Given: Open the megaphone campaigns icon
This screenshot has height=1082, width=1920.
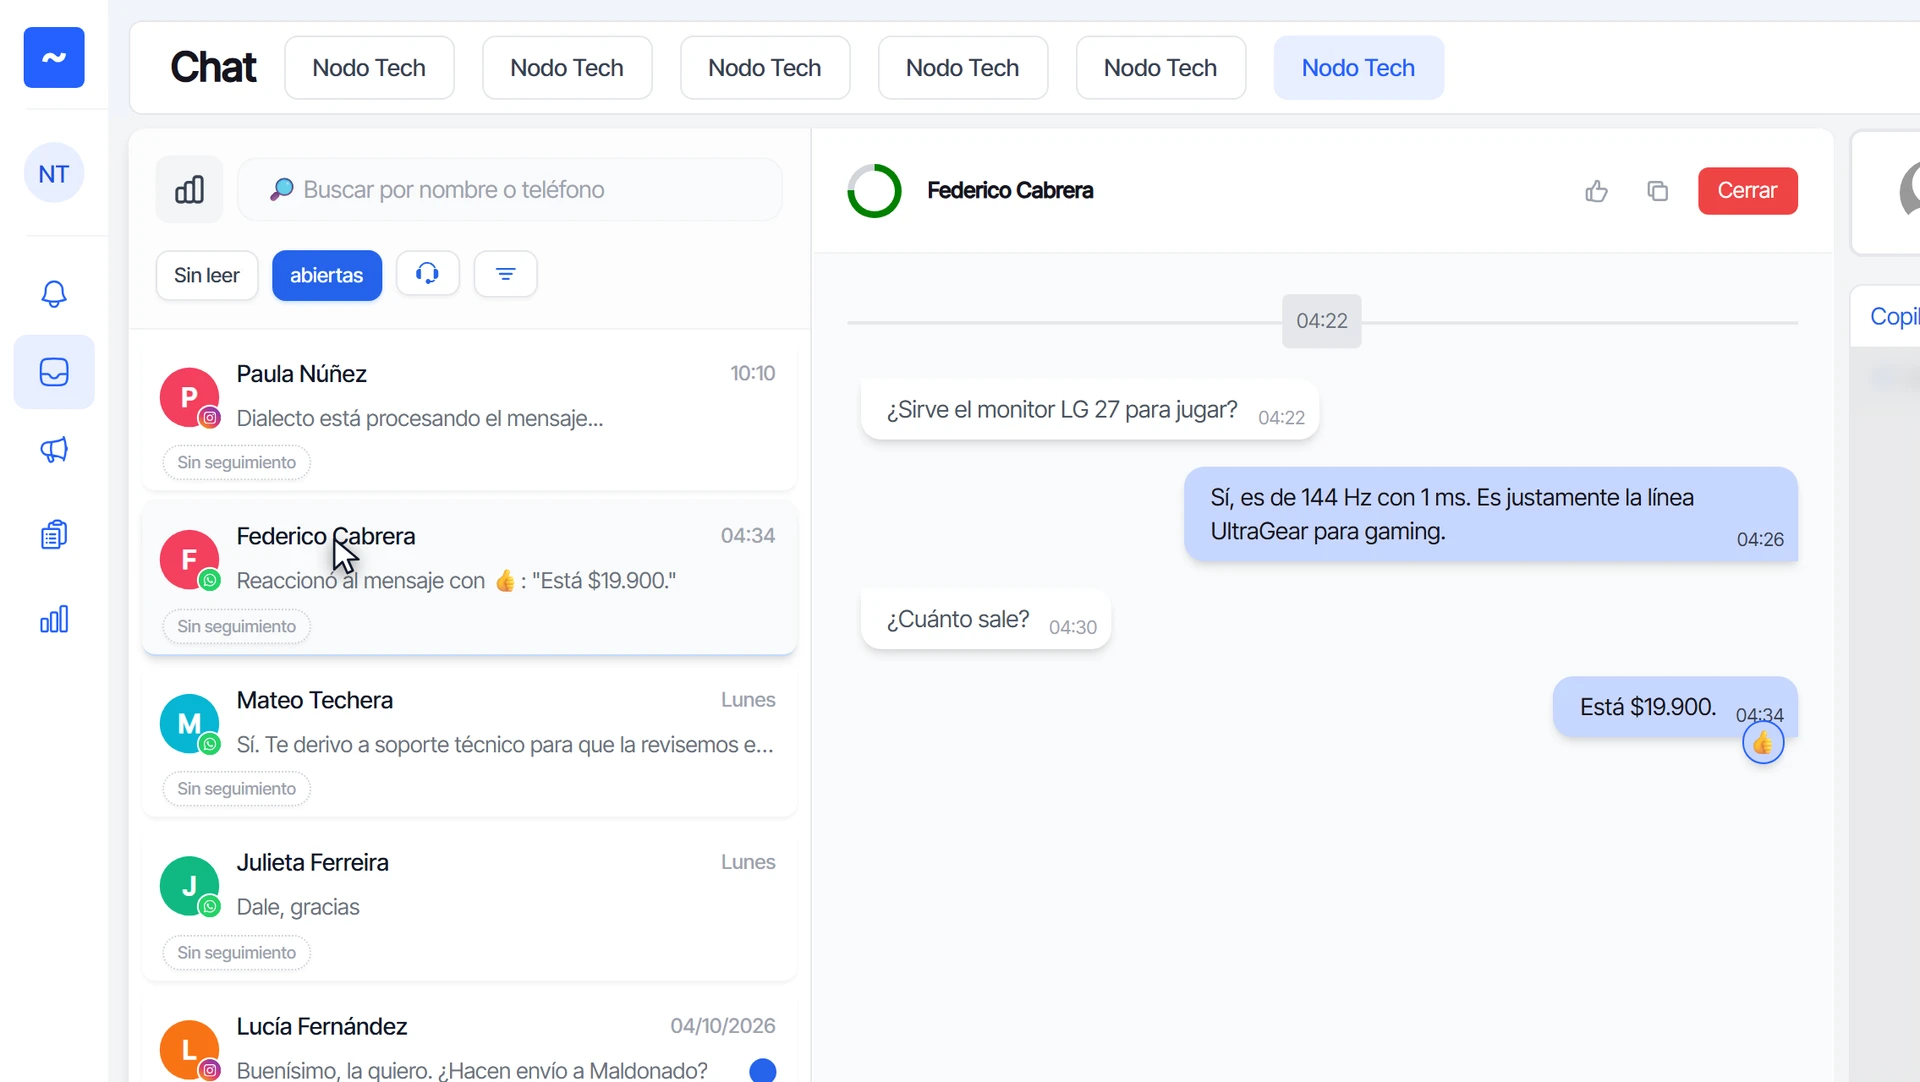Looking at the screenshot, I should [x=54, y=450].
